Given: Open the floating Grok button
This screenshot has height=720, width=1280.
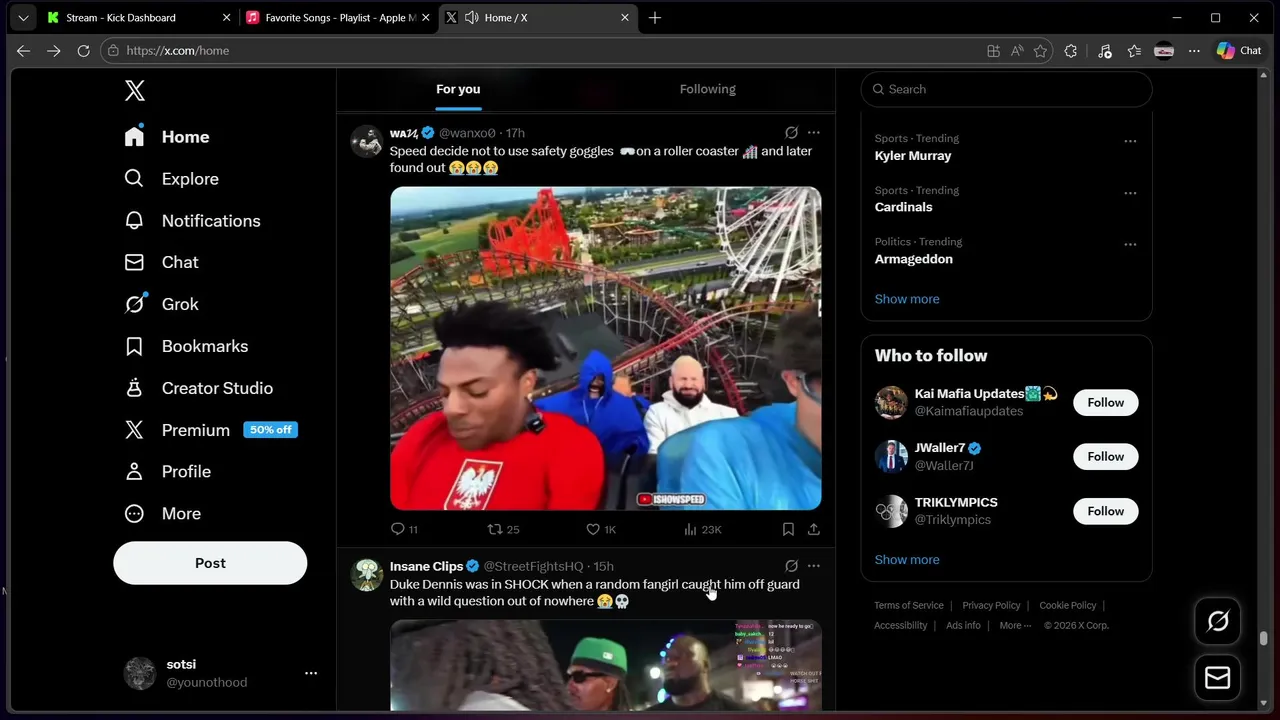Looking at the screenshot, I should pyautogui.click(x=1217, y=621).
